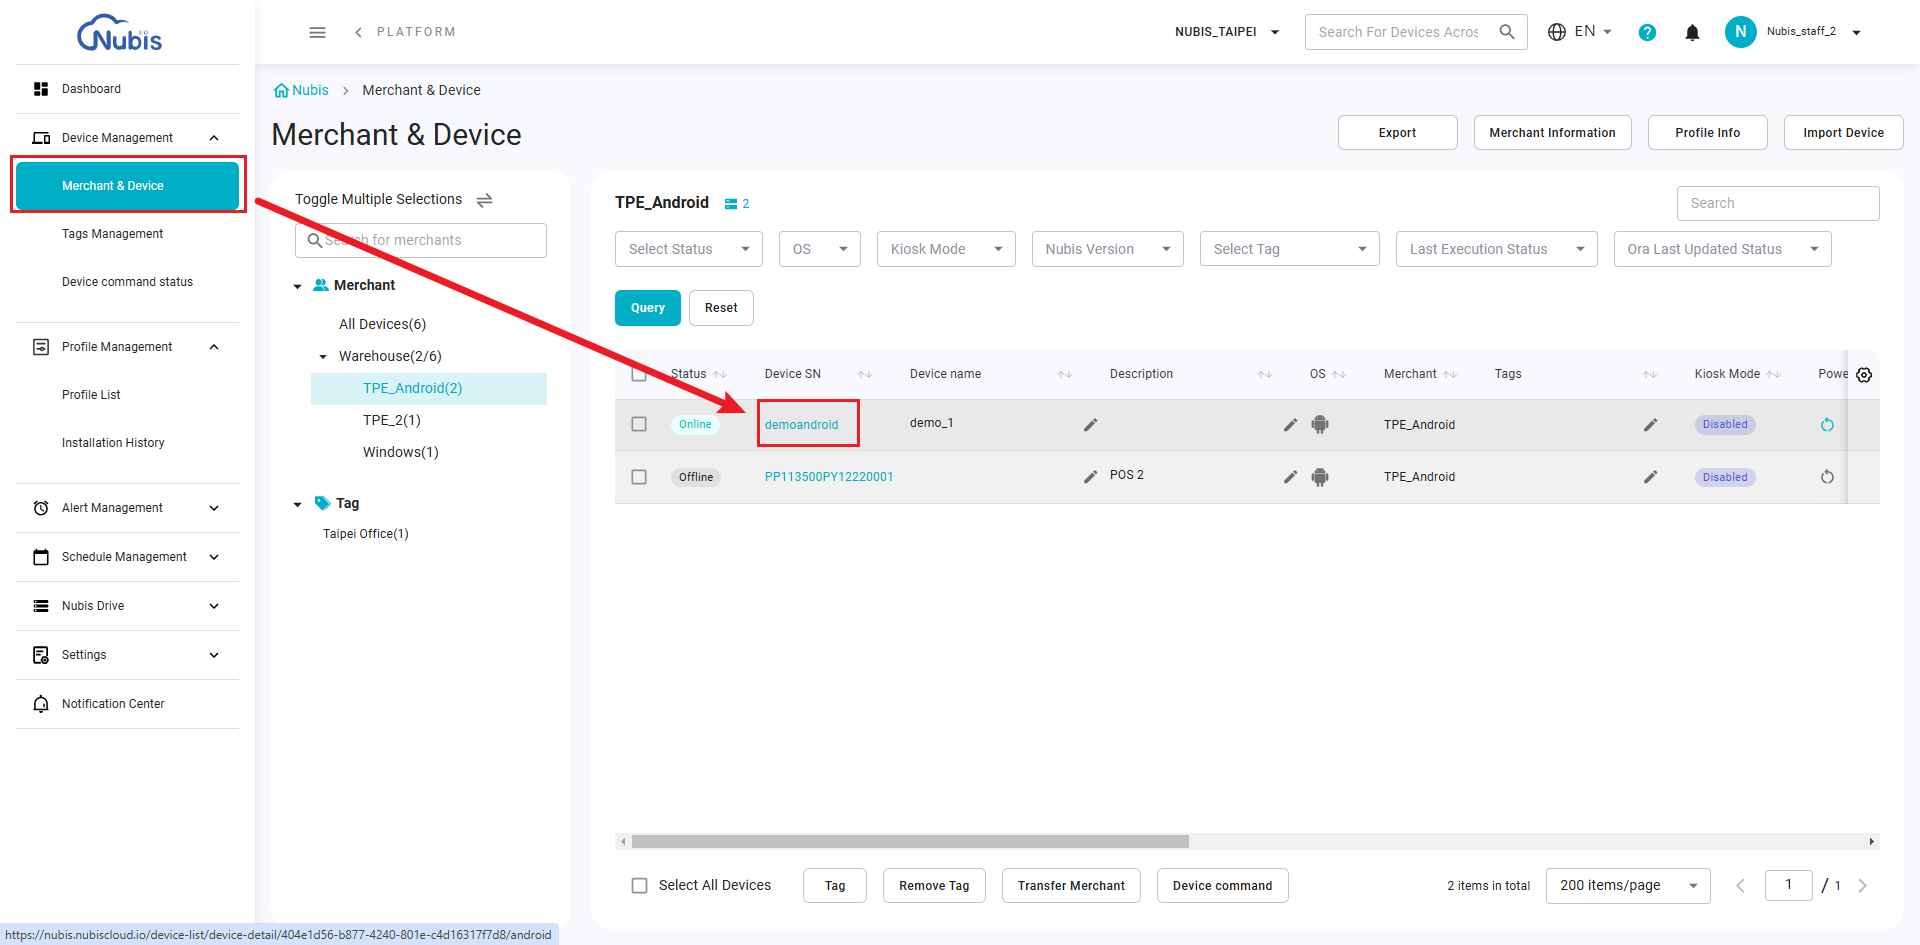Open Notification Center

point(128,704)
